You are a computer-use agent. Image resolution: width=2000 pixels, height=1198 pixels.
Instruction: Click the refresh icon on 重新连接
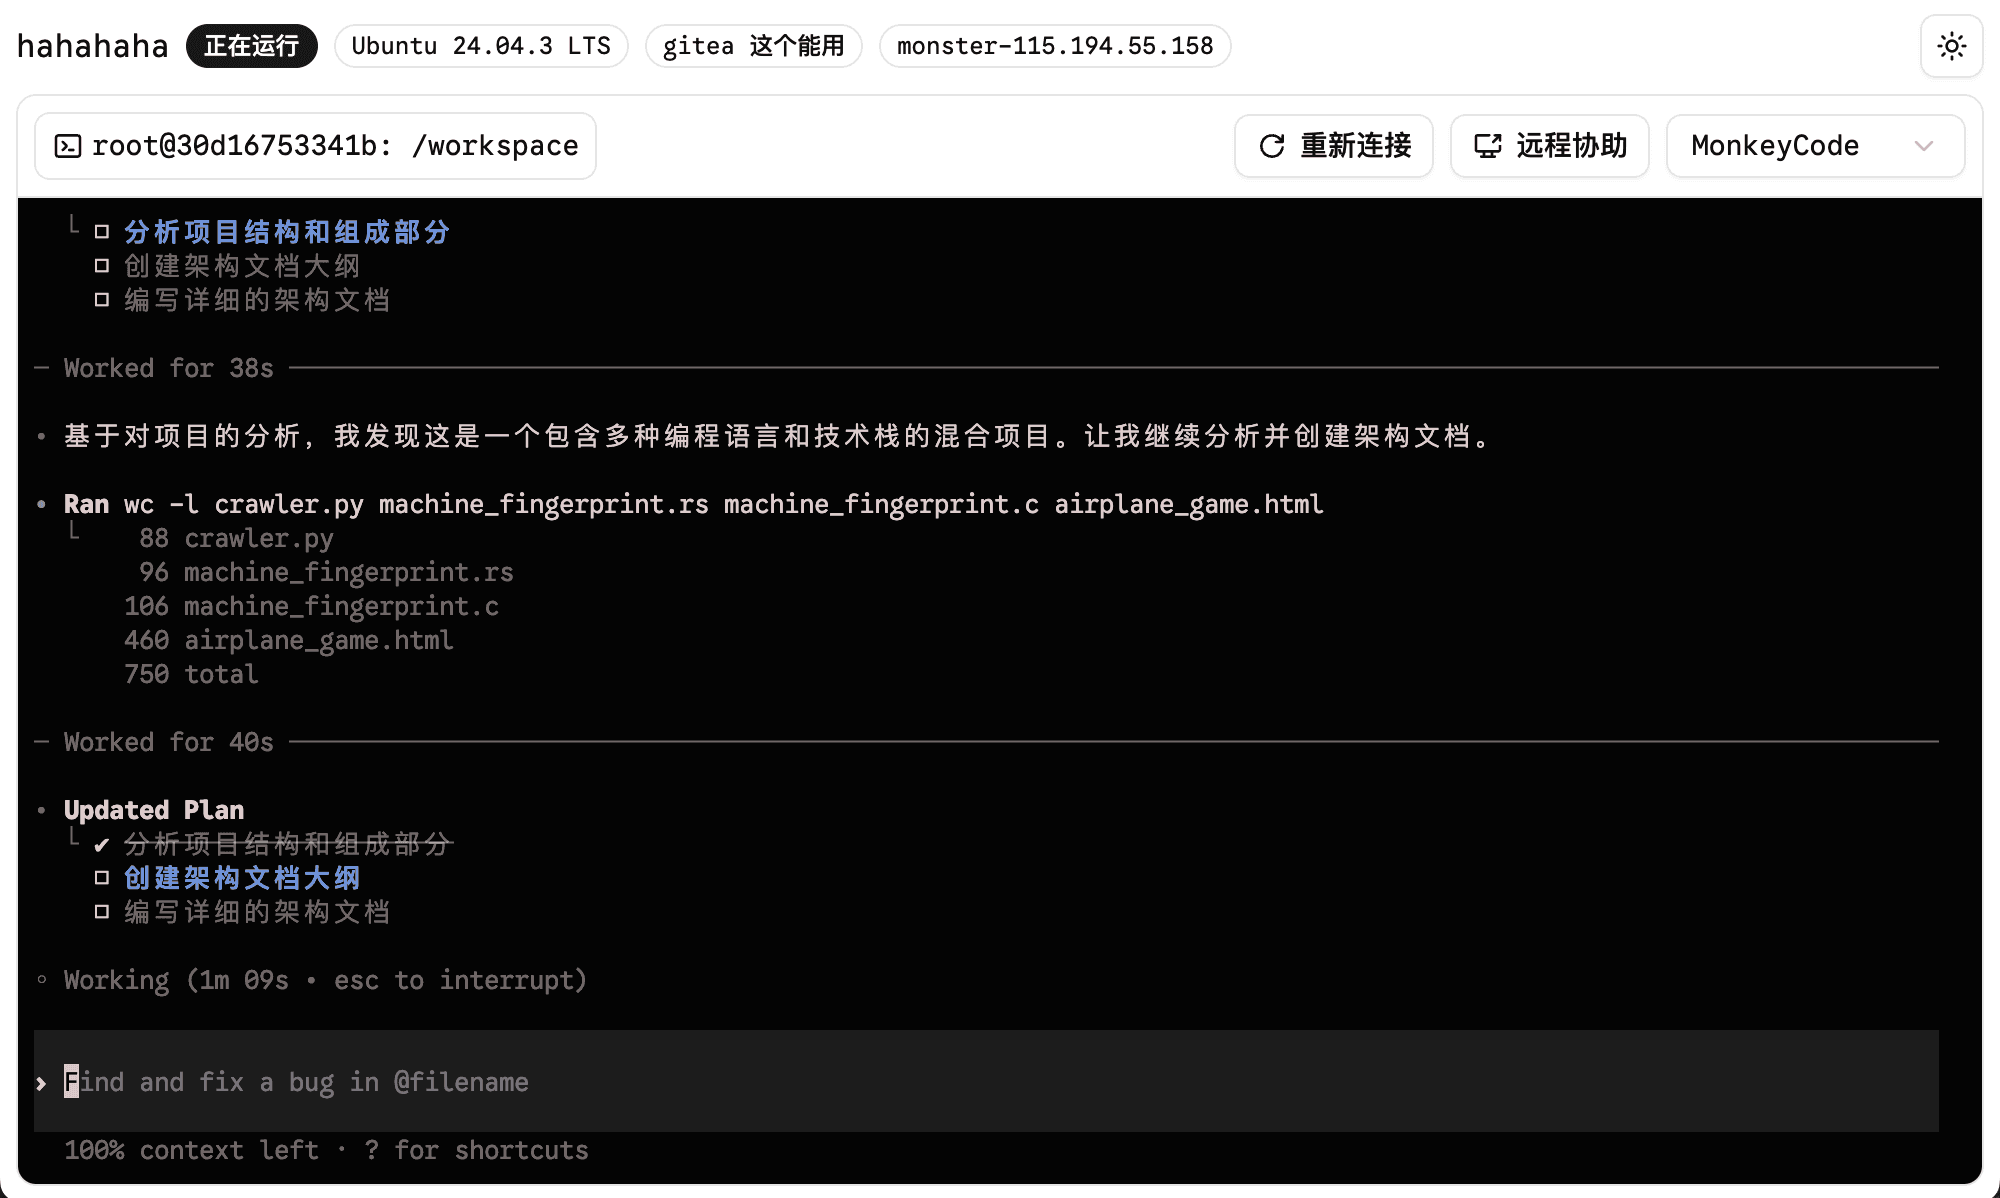tap(1270, 145)
